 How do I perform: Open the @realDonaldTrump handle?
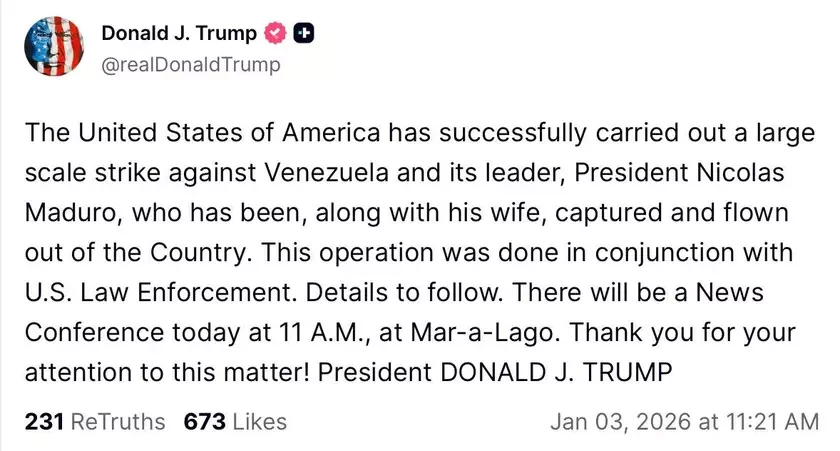[191, 65]
